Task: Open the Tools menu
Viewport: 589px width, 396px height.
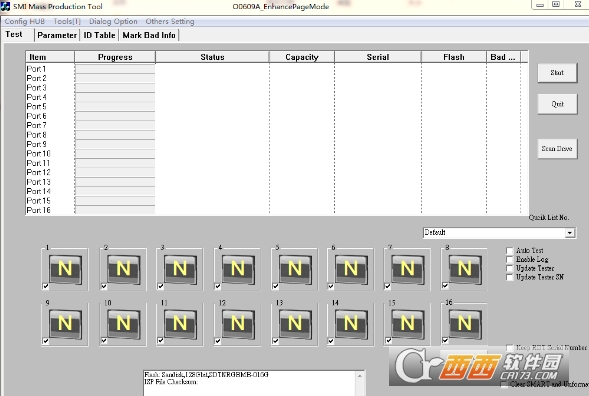Action: (67, 21)
